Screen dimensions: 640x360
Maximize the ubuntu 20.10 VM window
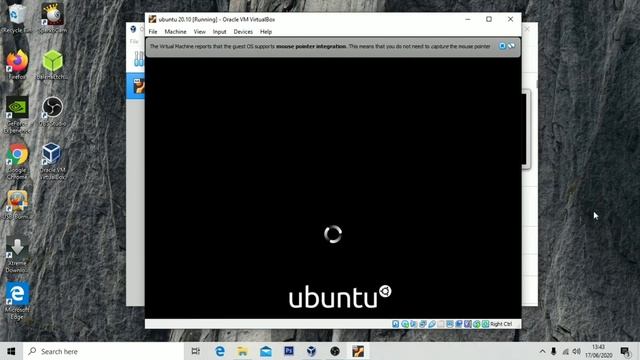489,19
